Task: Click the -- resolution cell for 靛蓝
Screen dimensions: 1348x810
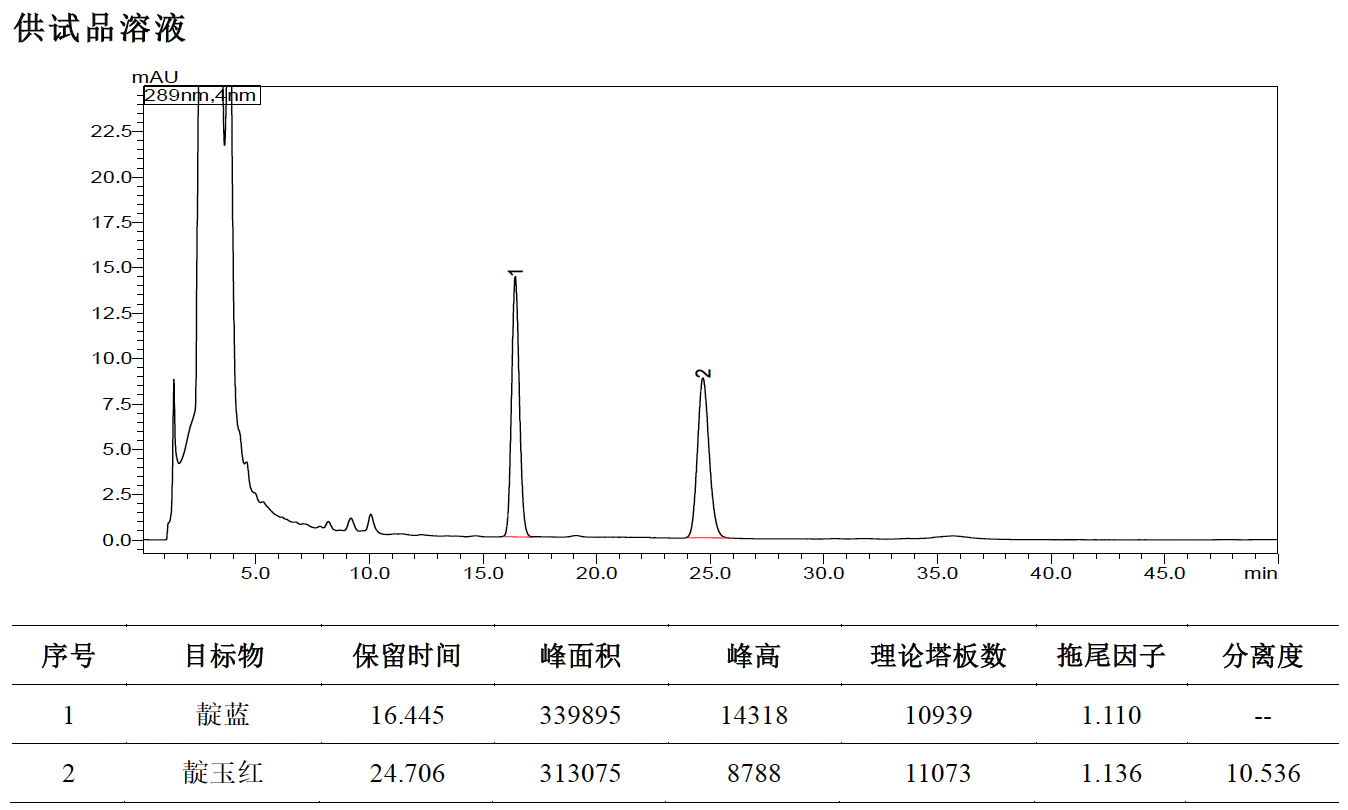Action: (1263, 717)
